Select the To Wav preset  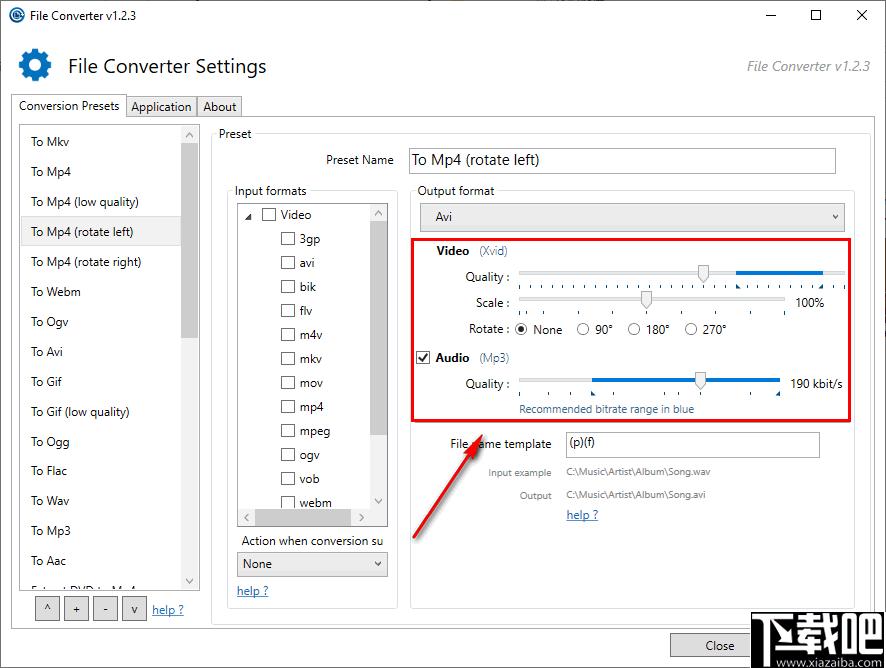[x=101, y=501]
